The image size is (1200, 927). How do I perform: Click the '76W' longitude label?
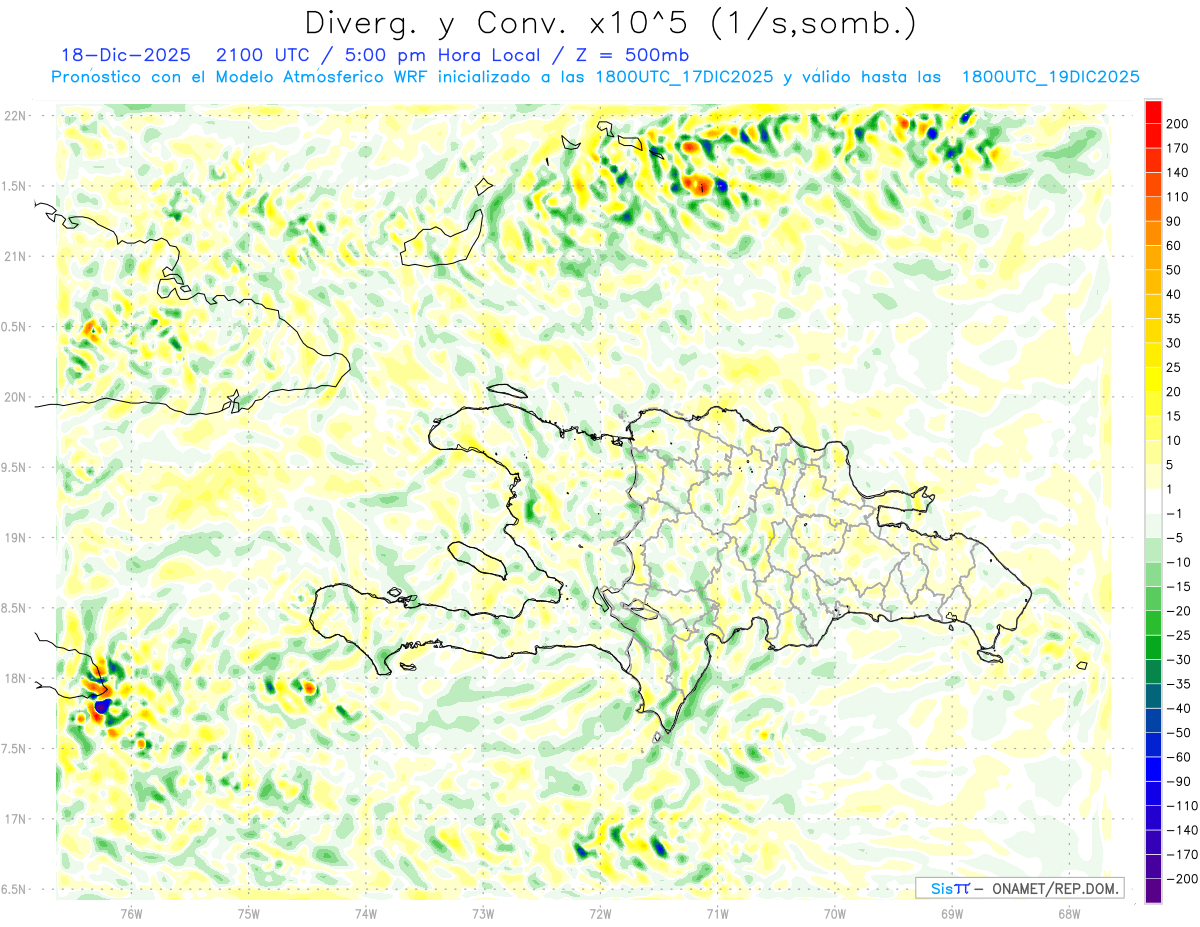(x=131, y=912)
